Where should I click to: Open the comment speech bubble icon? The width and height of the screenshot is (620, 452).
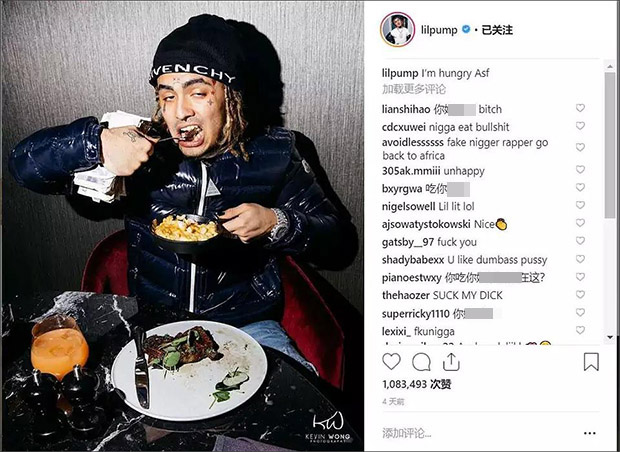tap(422, 361)
